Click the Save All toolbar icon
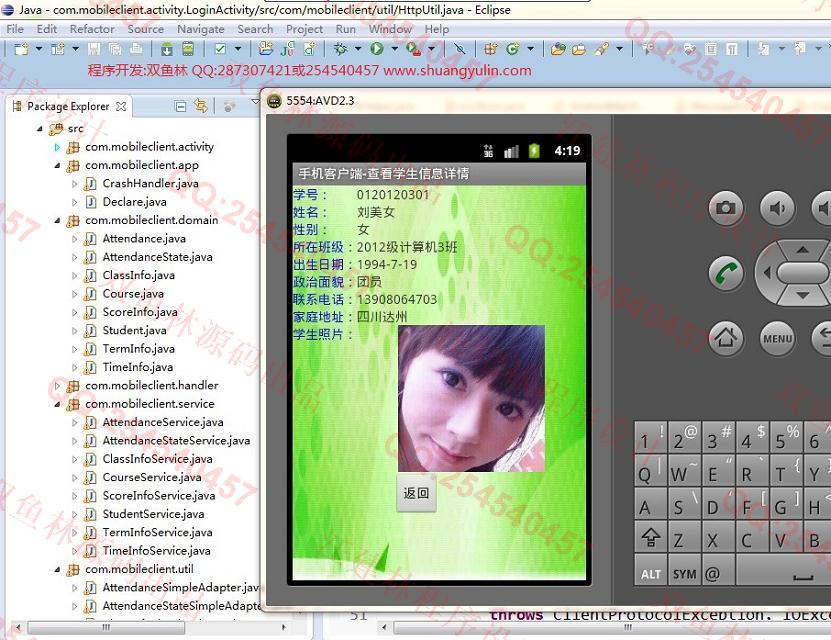 114,49
